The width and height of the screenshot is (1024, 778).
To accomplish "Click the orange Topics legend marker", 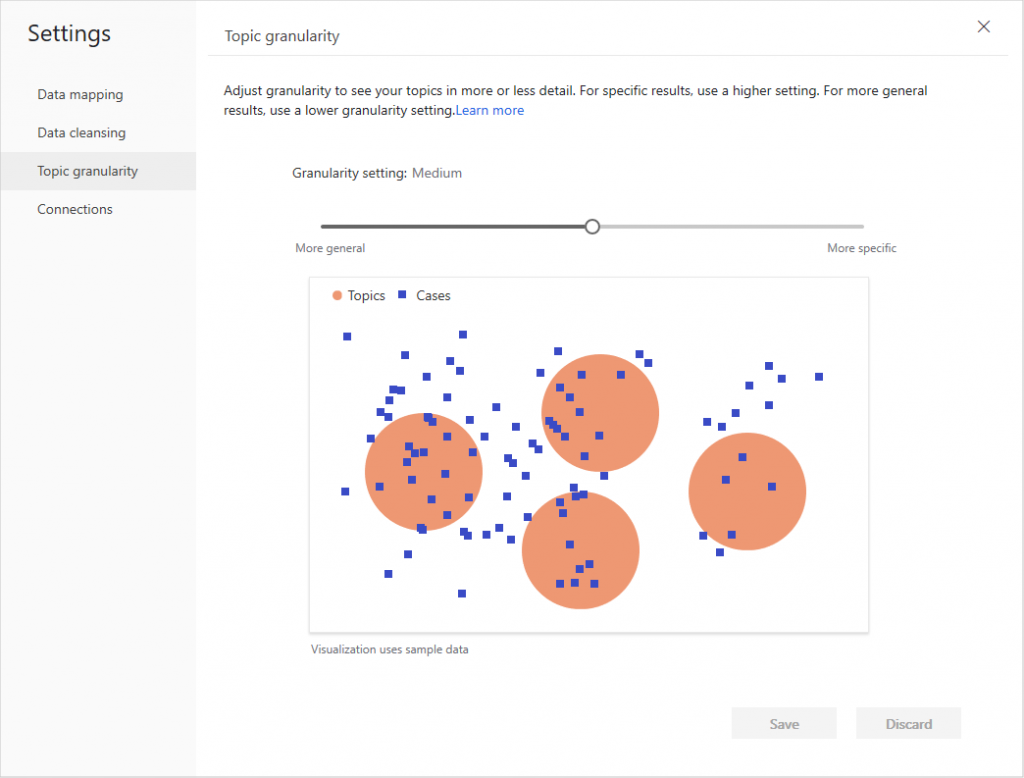I will coord(337,295).
